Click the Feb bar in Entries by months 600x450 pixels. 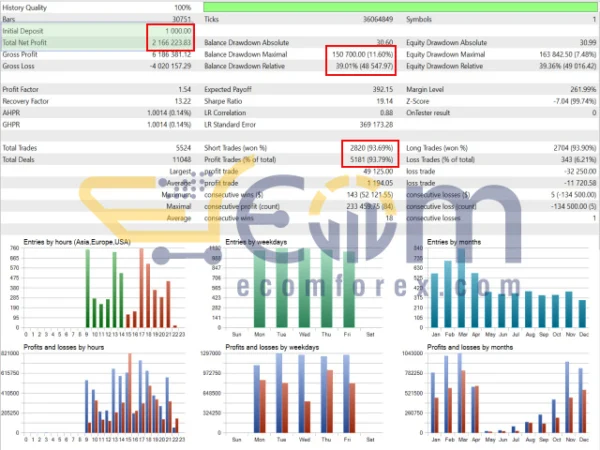[x=447, y=294]
